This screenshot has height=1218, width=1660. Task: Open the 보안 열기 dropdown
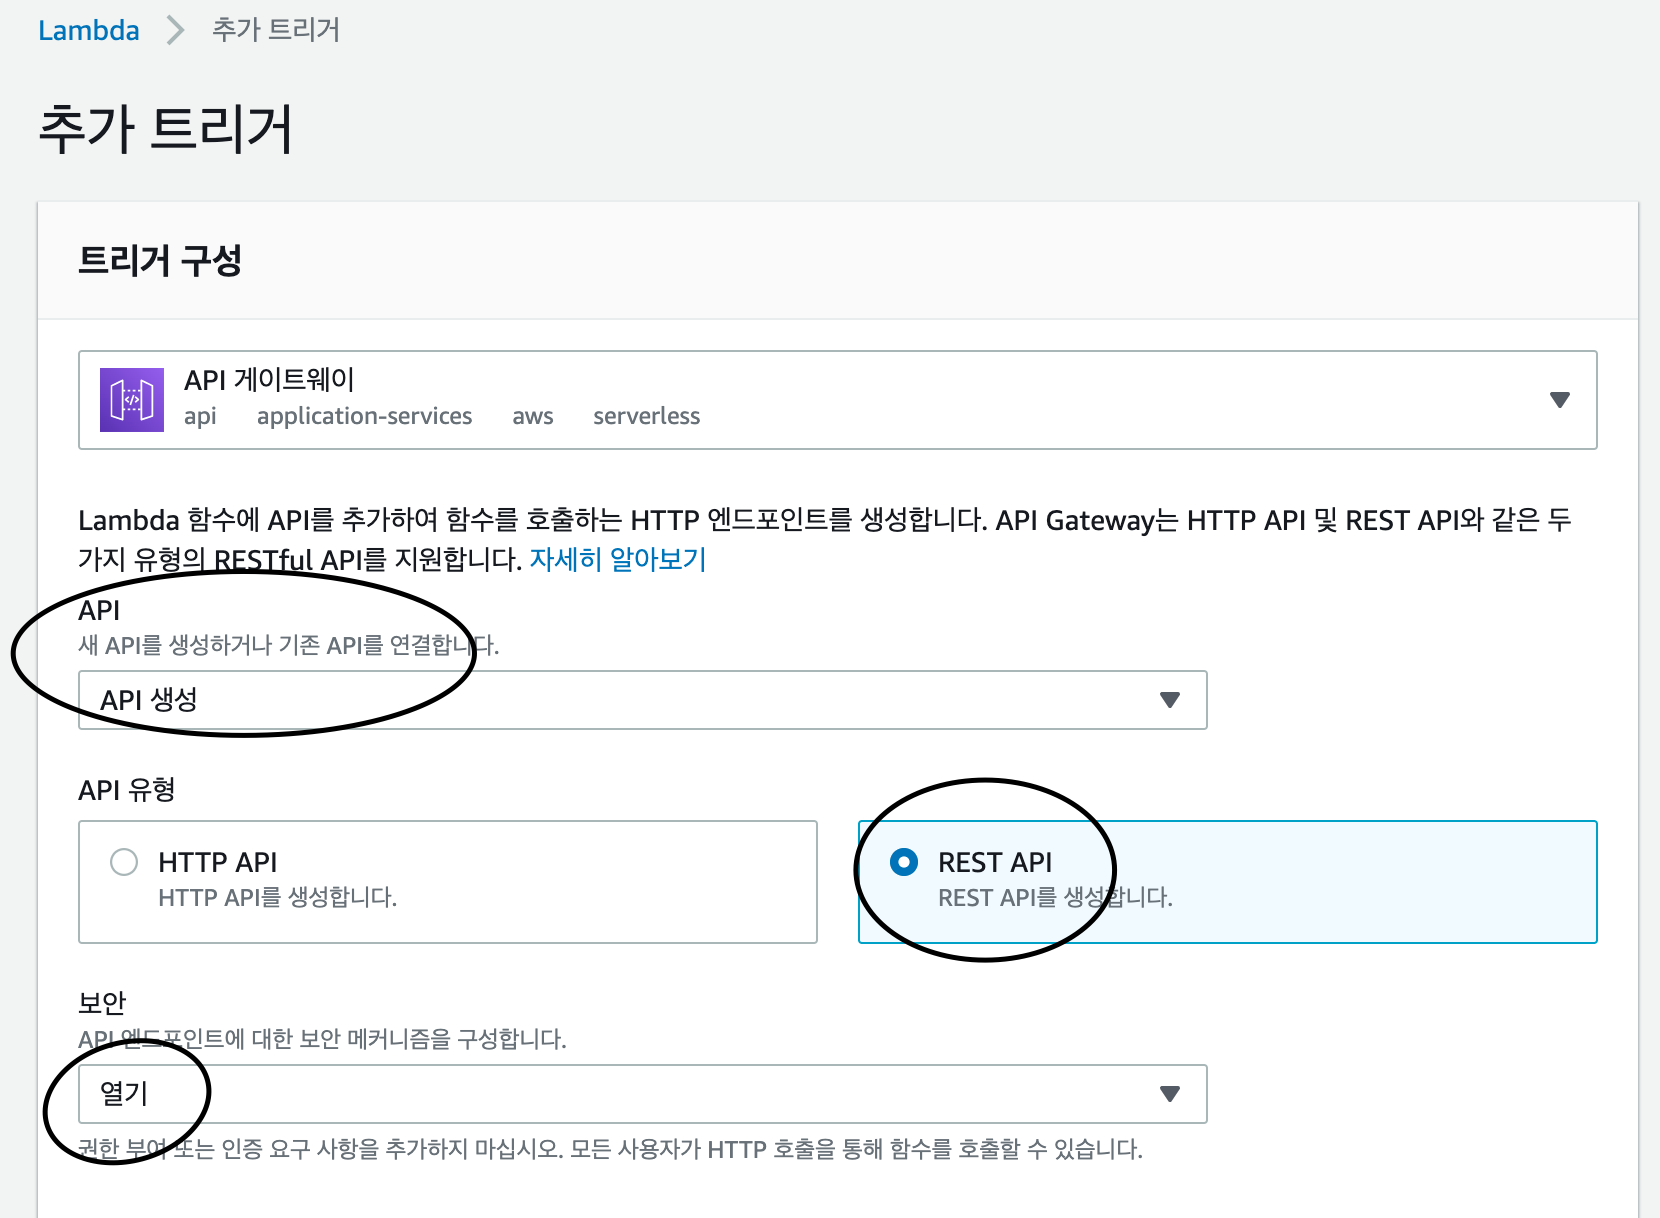pos(643,1094)
